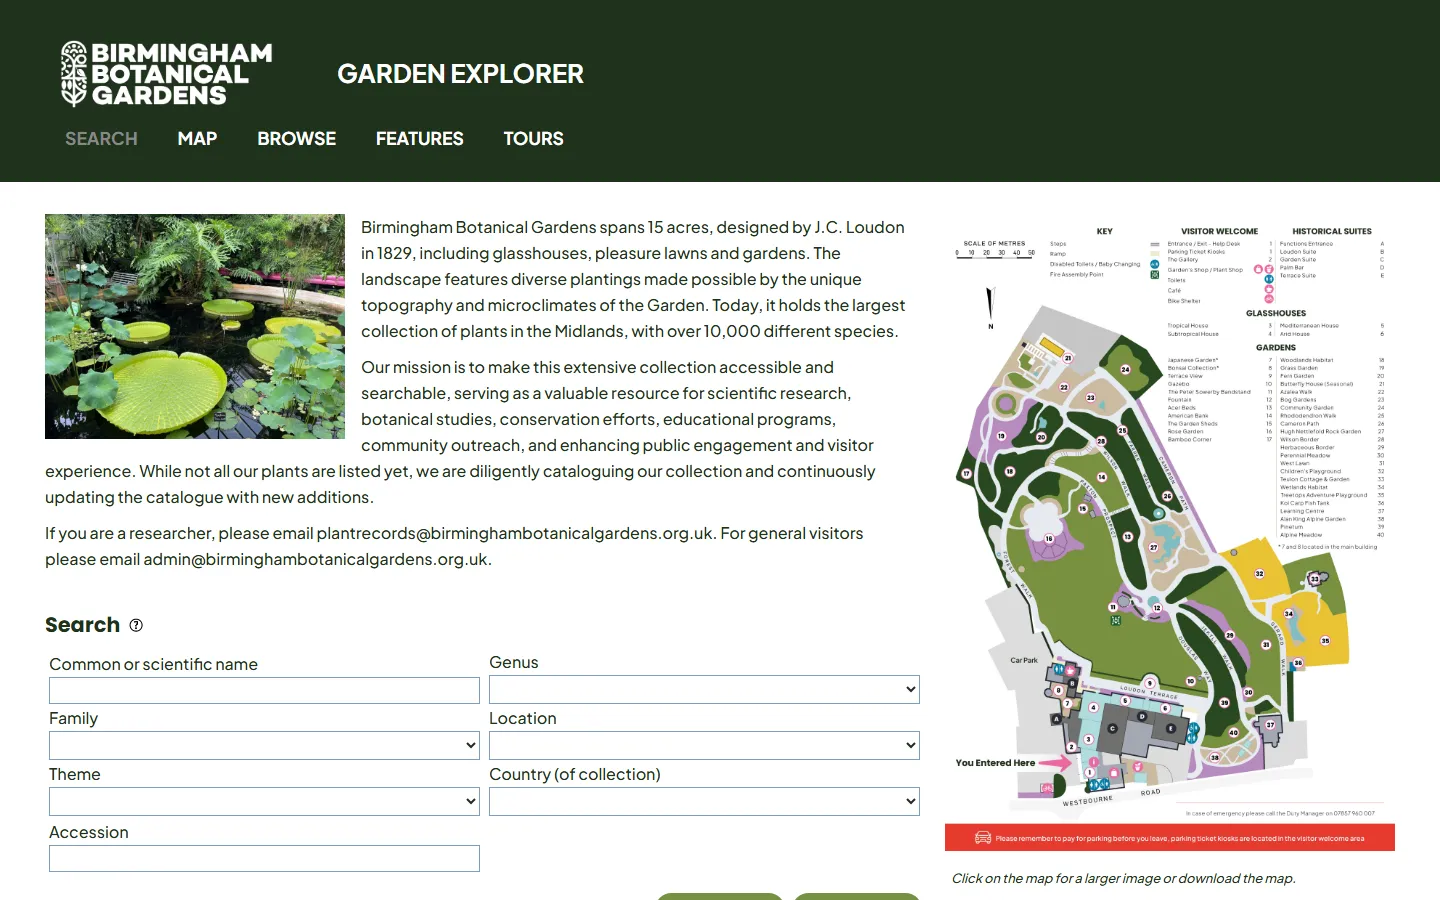Click the paragraph starting "Our mission is"
This screenshot has width=1440, height=900.
(x=460, y=432)
